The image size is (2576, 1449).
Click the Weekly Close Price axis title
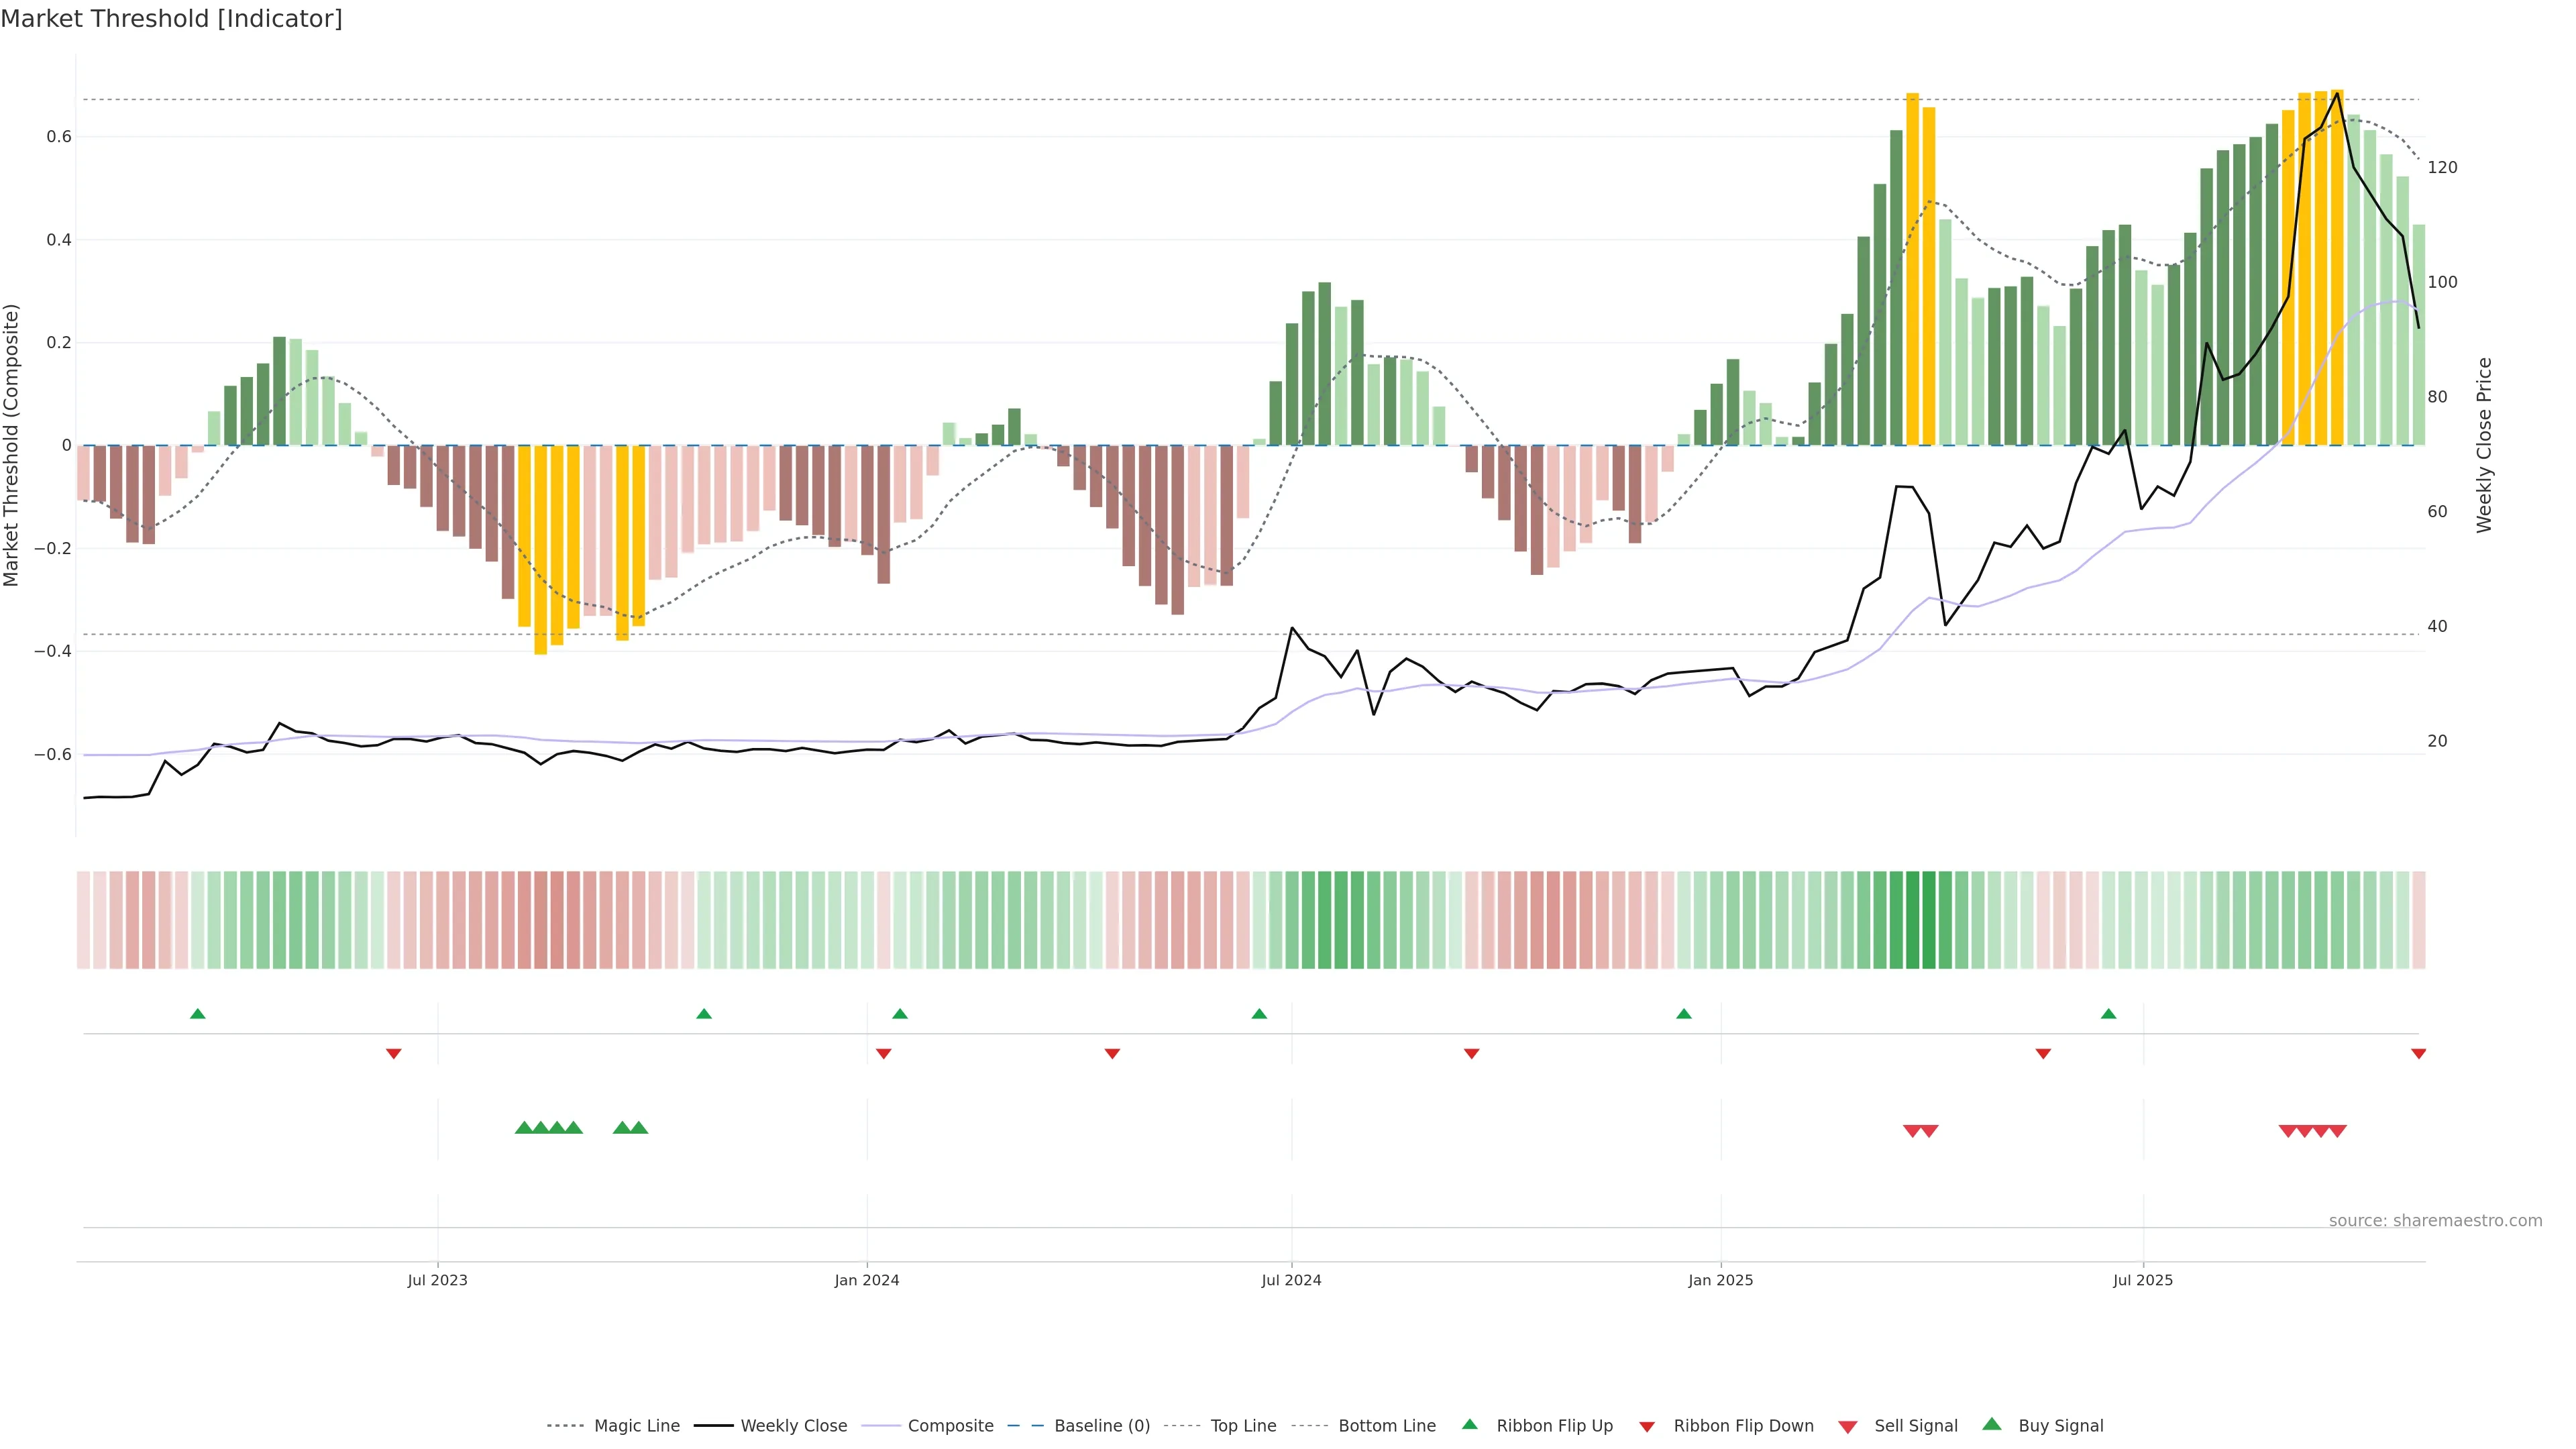coord(2484,445)
